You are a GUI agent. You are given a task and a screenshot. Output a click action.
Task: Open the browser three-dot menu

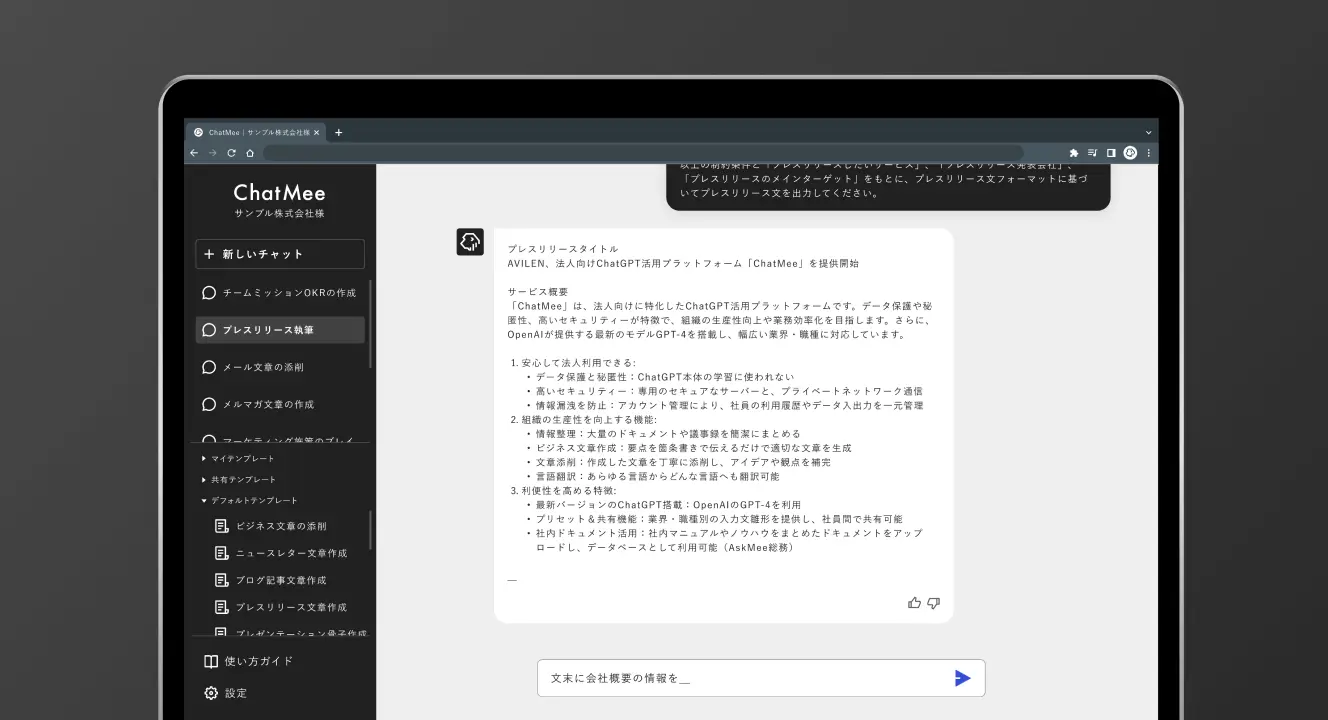(1148, 153)
